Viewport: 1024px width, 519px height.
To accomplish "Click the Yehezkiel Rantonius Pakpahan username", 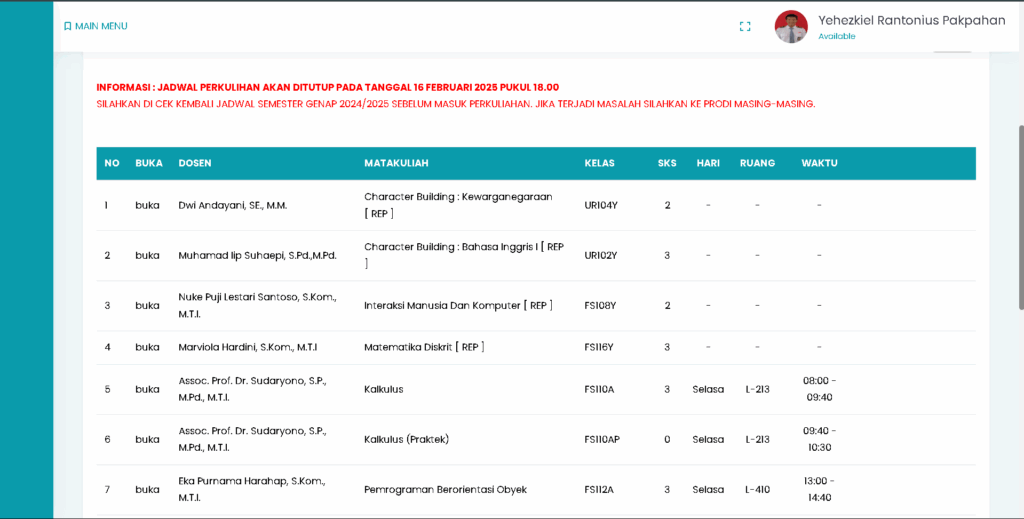I will point(911,20).
